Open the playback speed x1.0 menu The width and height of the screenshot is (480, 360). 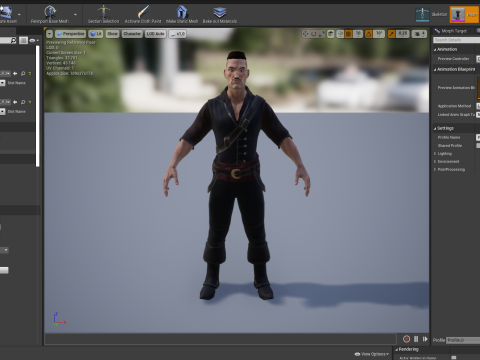tap(177, 34)
